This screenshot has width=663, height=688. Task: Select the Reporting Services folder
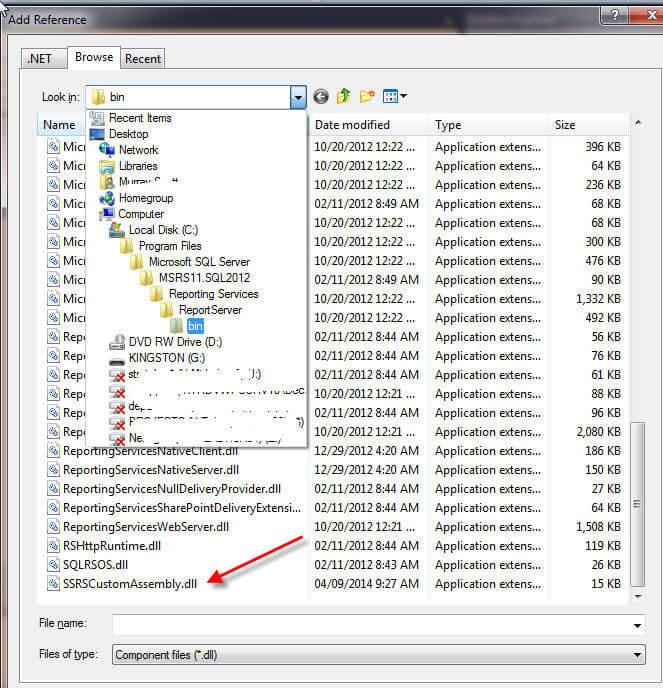(214, 294)
